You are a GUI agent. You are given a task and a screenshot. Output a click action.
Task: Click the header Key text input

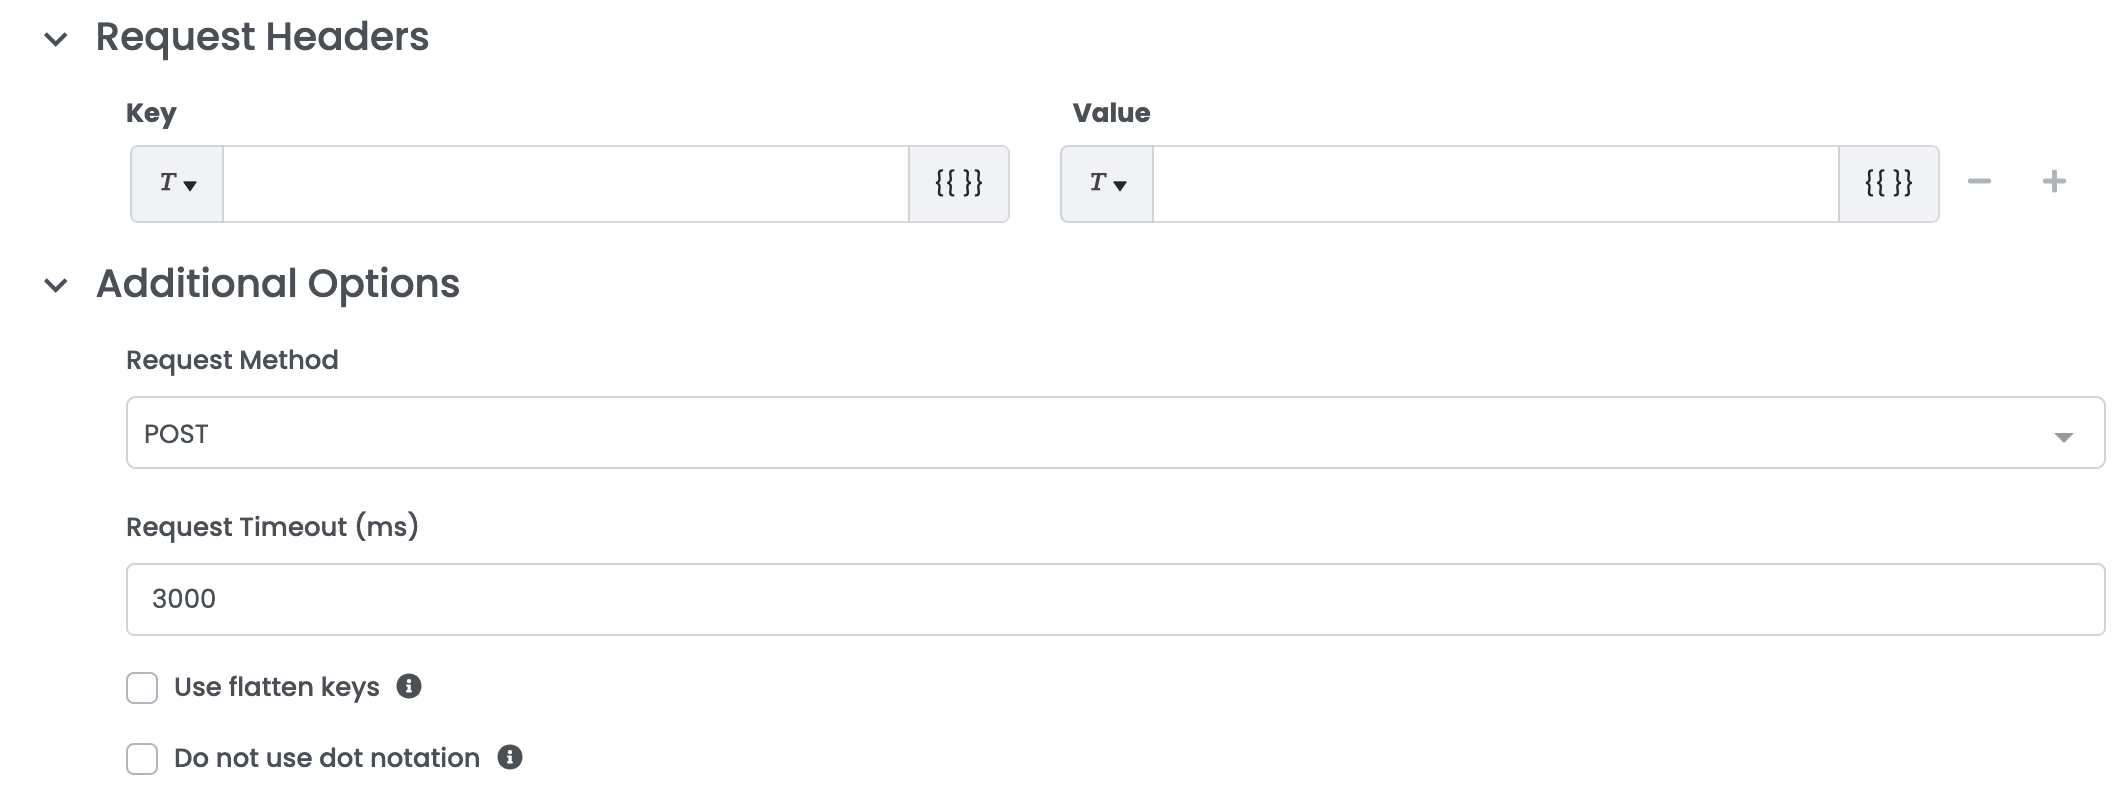pyautogui.click(x=565, y=184)
